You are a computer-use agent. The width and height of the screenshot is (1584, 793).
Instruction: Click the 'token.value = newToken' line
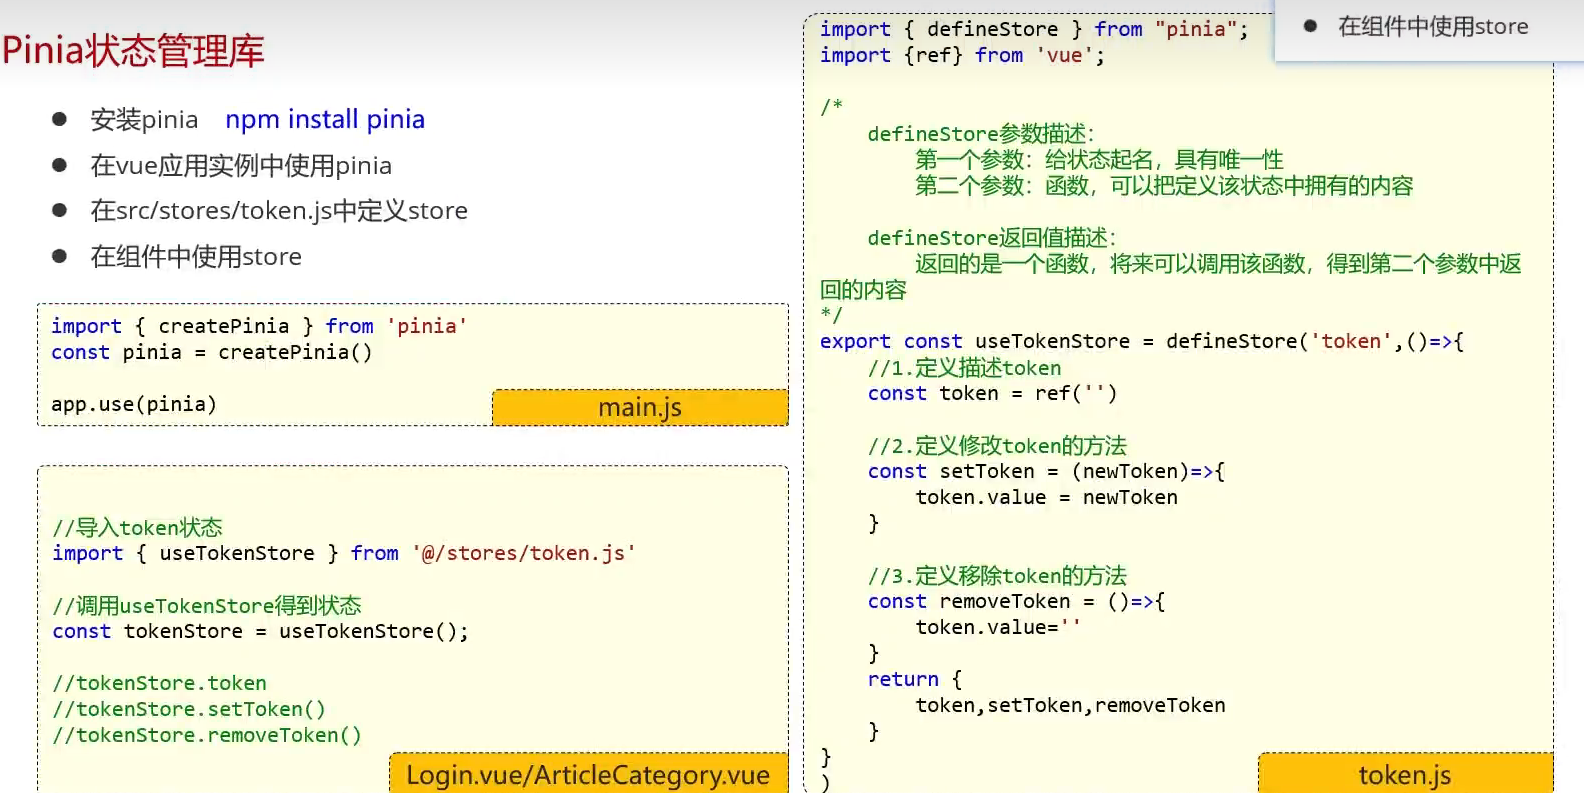tap(1046, 497)
